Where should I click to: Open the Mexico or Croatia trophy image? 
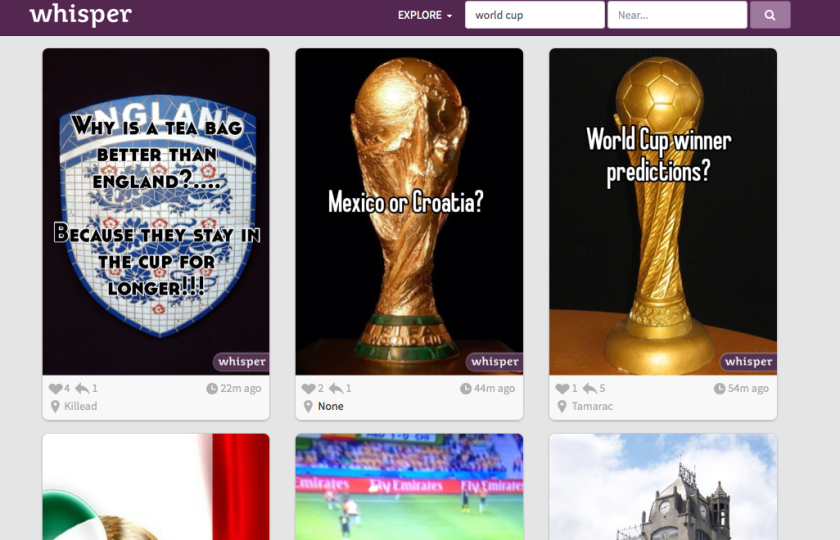tap(409, 212)
